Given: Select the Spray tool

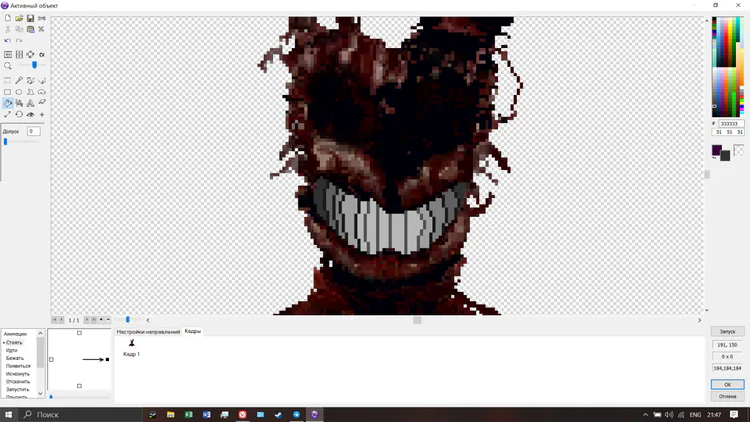Looking at the screenshot, I should click(19, 103).
